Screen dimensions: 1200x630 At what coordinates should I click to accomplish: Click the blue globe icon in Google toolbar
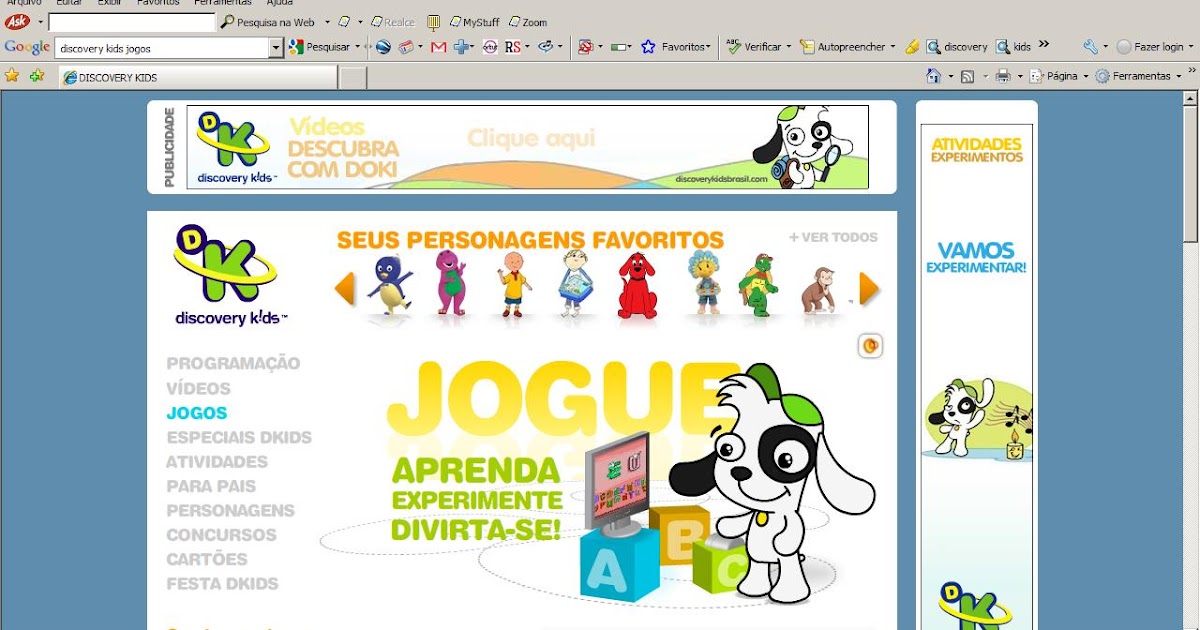click(382, 47)
